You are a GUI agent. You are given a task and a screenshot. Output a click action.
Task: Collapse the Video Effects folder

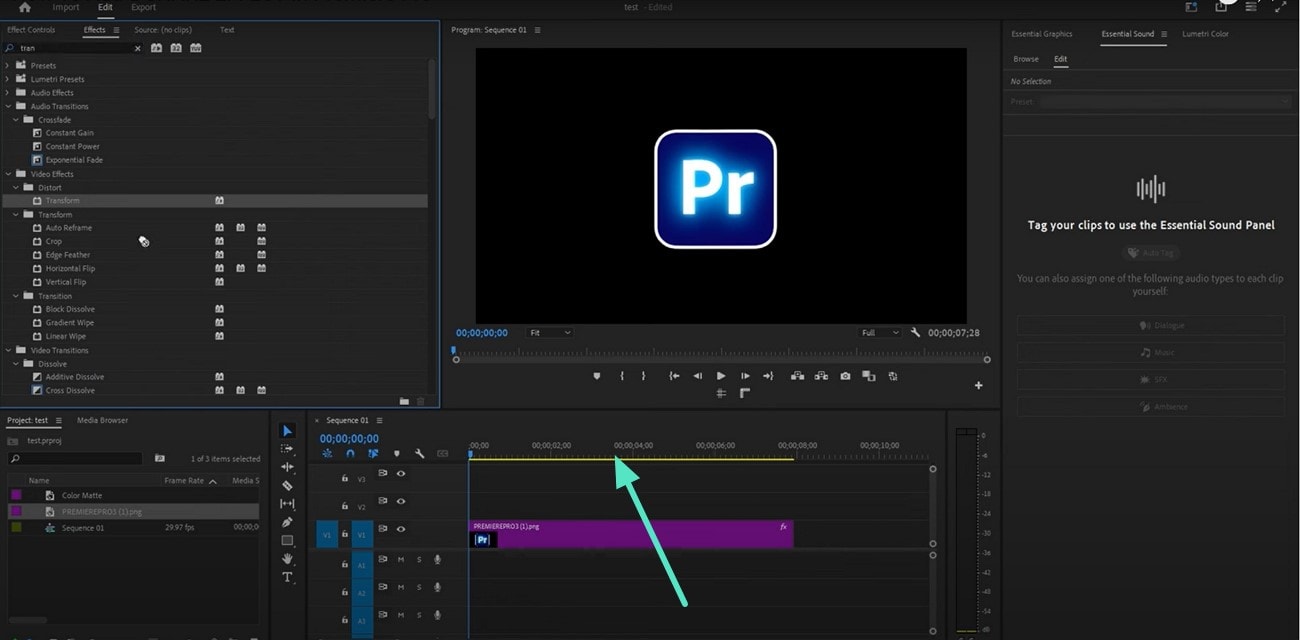click(8, 174)
